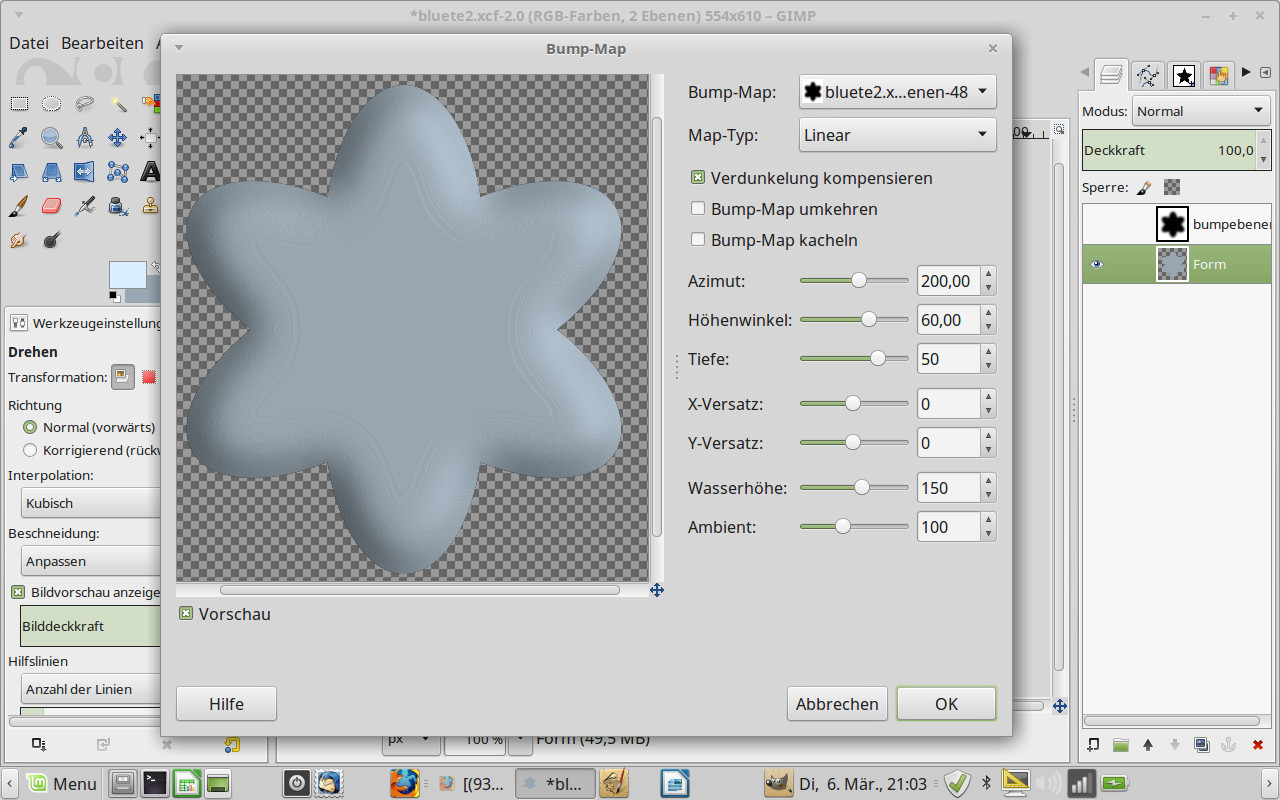Activate the Color Picker eyedropper tool
This screenshot has height=800, width=1280.
(x=19, y=138)
